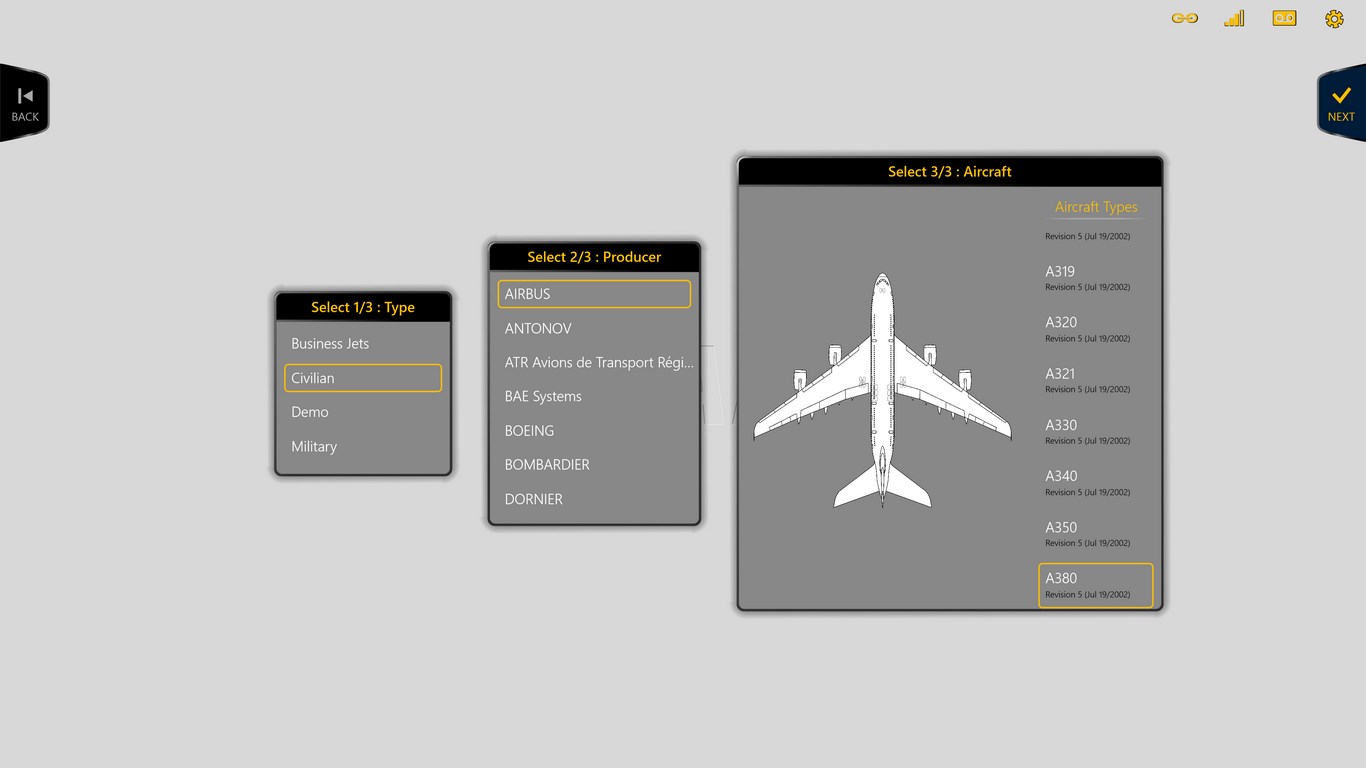Click the Aircraft Types heading
This screenshot has height=768, width=1366.
pos(1096,207)
